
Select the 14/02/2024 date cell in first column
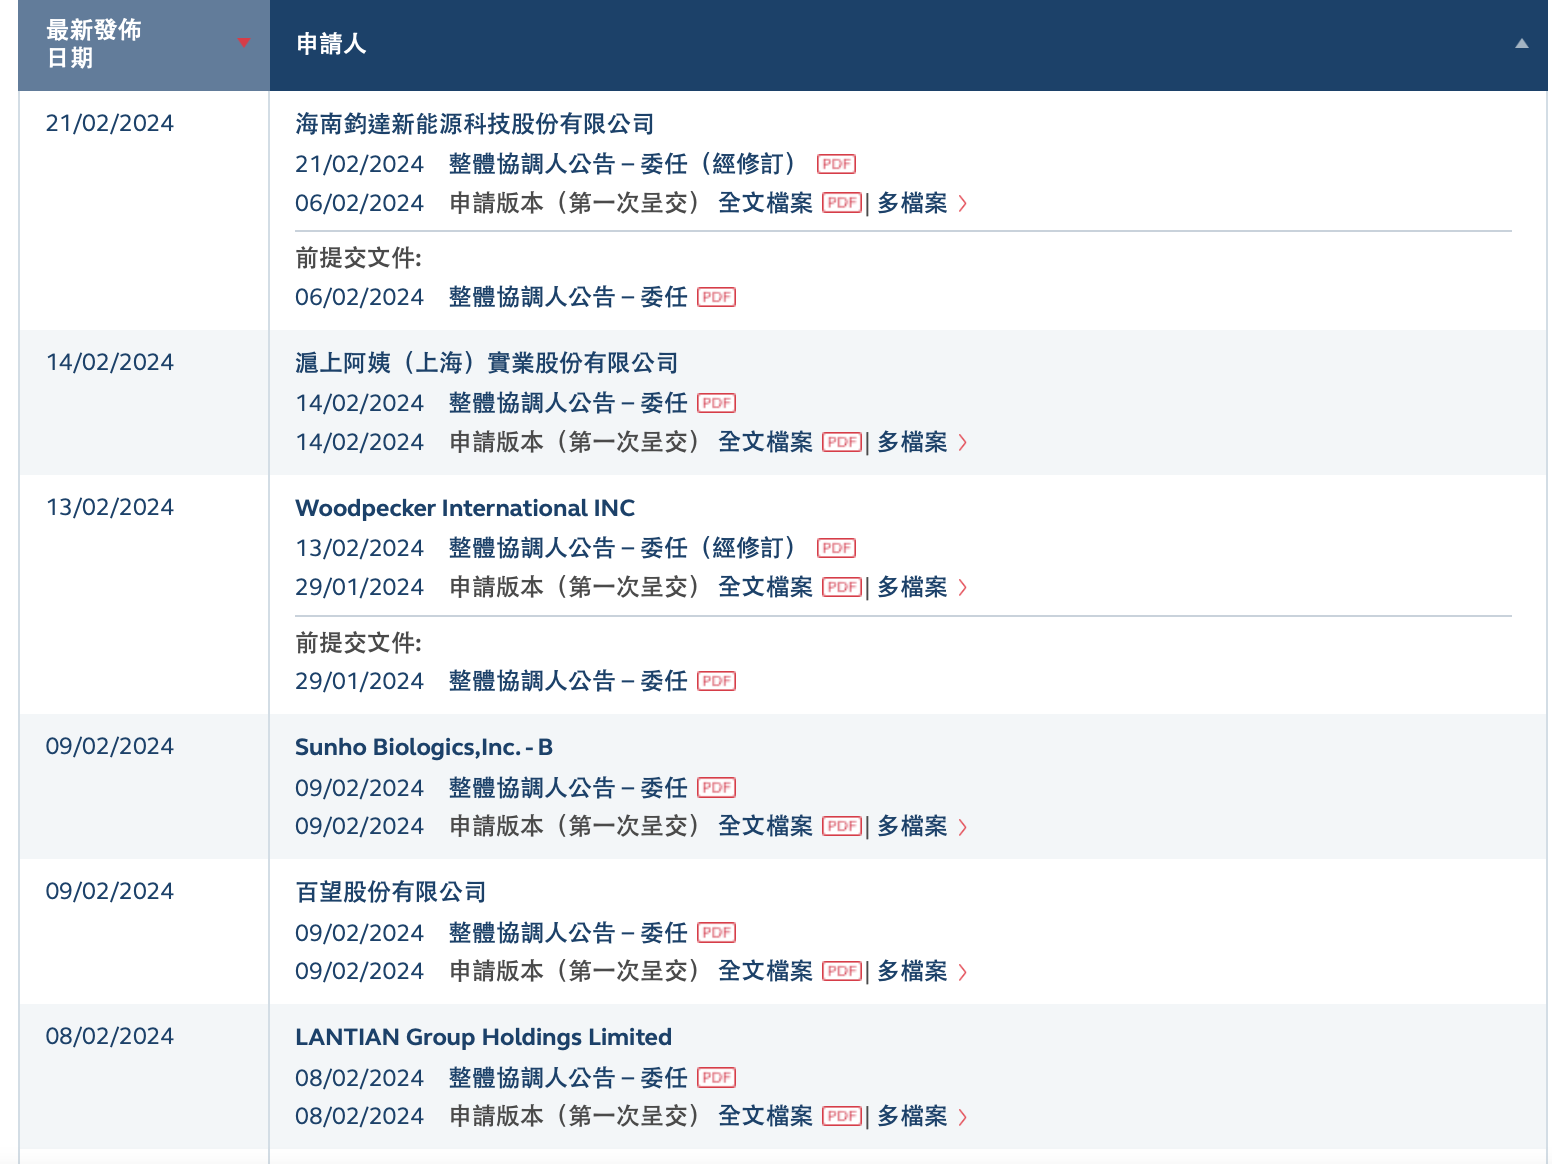[110, 362]
